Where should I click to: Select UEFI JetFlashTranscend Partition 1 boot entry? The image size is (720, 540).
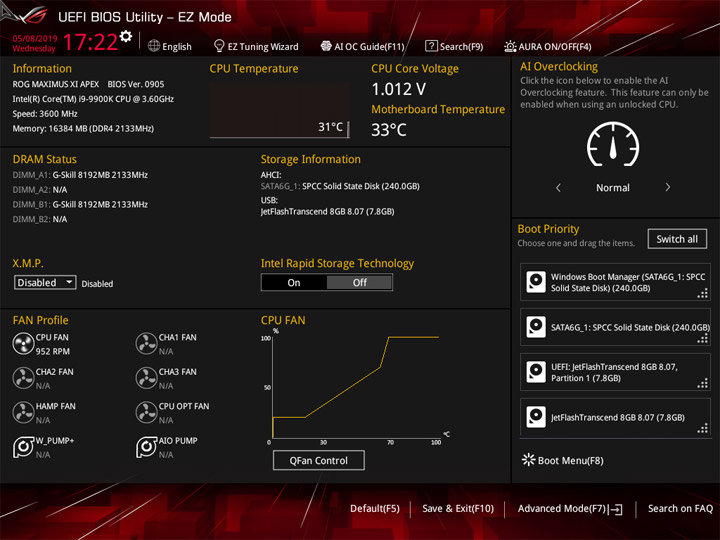coord(615,372)
